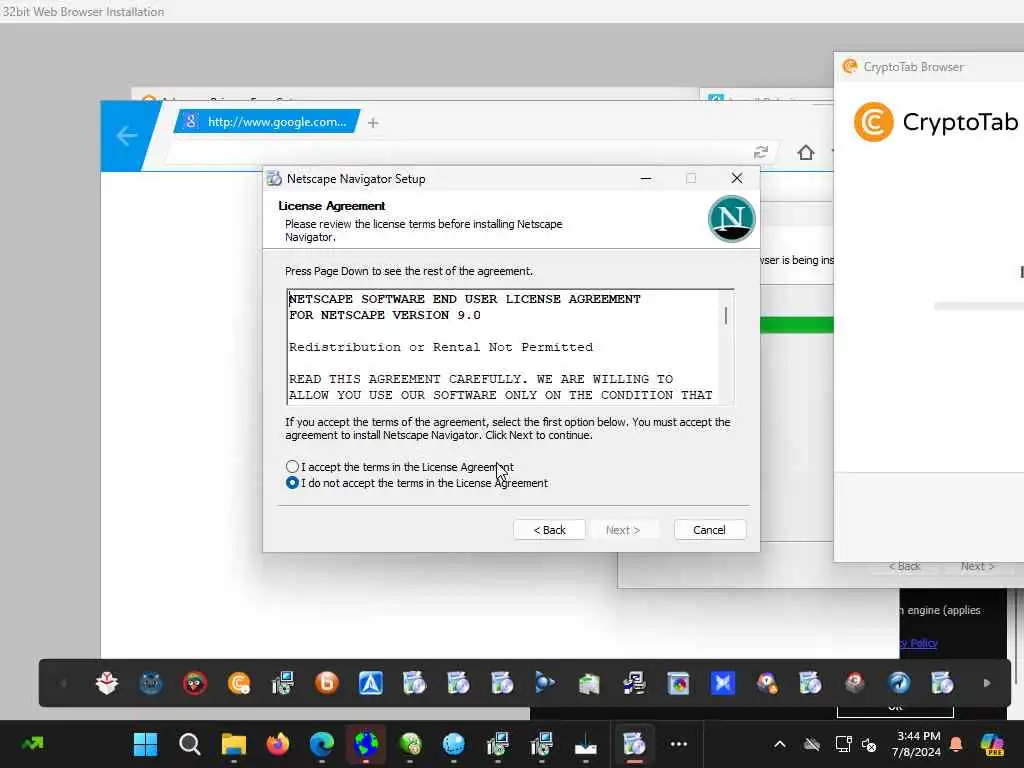Image resolution: width=1024 pixels, height=768 pixels.
Task: Open the red and gray dock icon
Action: (854, 683)
